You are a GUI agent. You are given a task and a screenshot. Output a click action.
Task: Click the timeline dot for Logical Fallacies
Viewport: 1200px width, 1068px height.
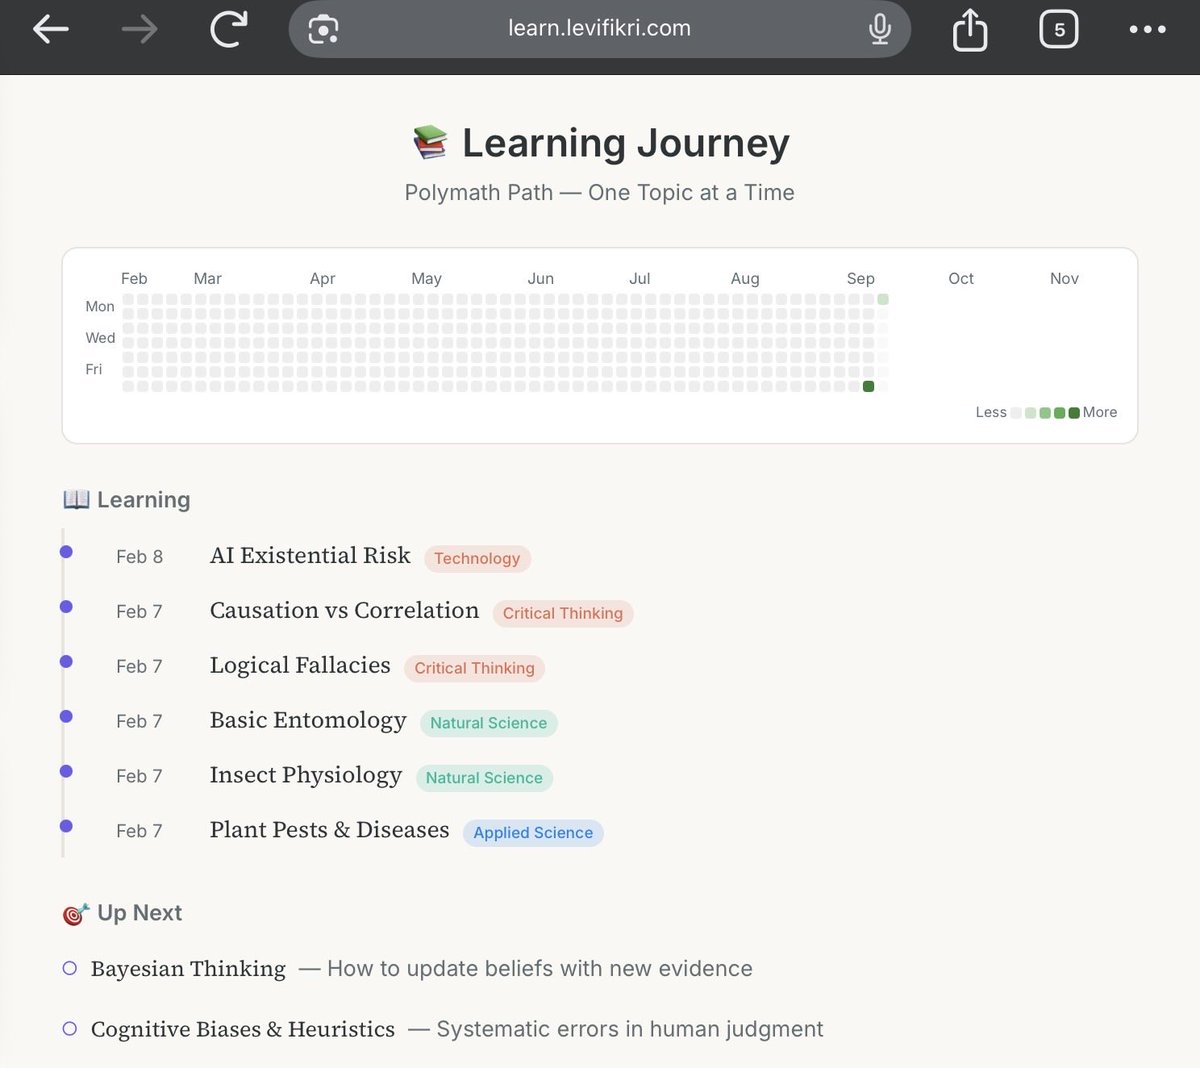pos(66,662)
